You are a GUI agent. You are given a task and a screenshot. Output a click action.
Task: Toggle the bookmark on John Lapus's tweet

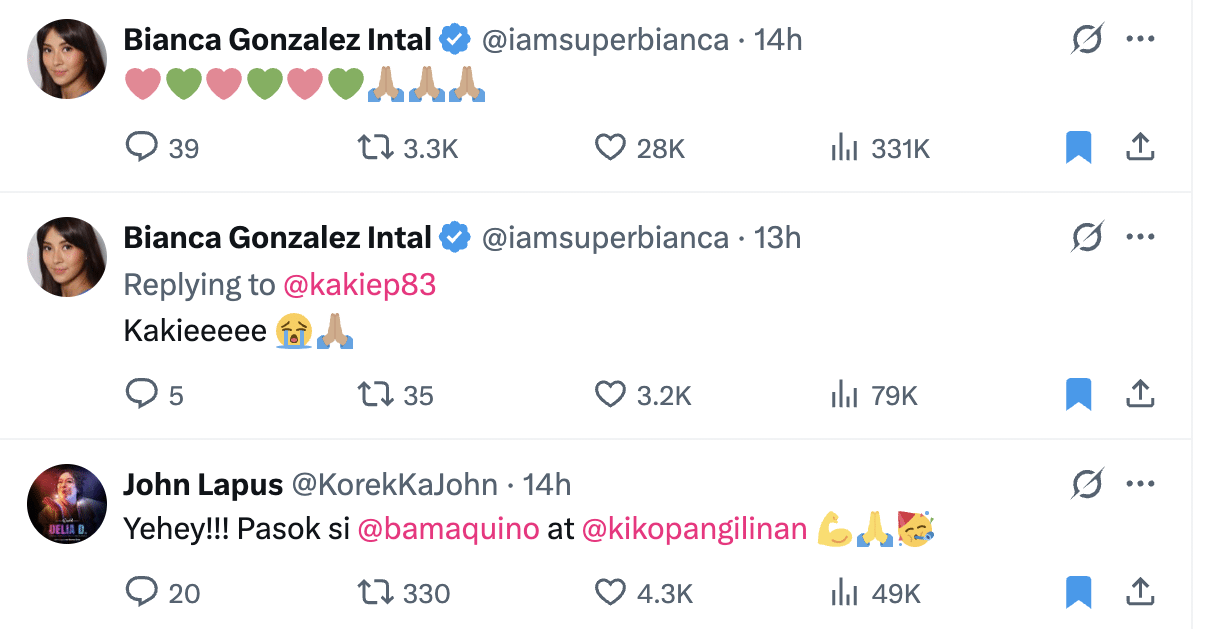pyautogui.click(x=1079, y=592)
